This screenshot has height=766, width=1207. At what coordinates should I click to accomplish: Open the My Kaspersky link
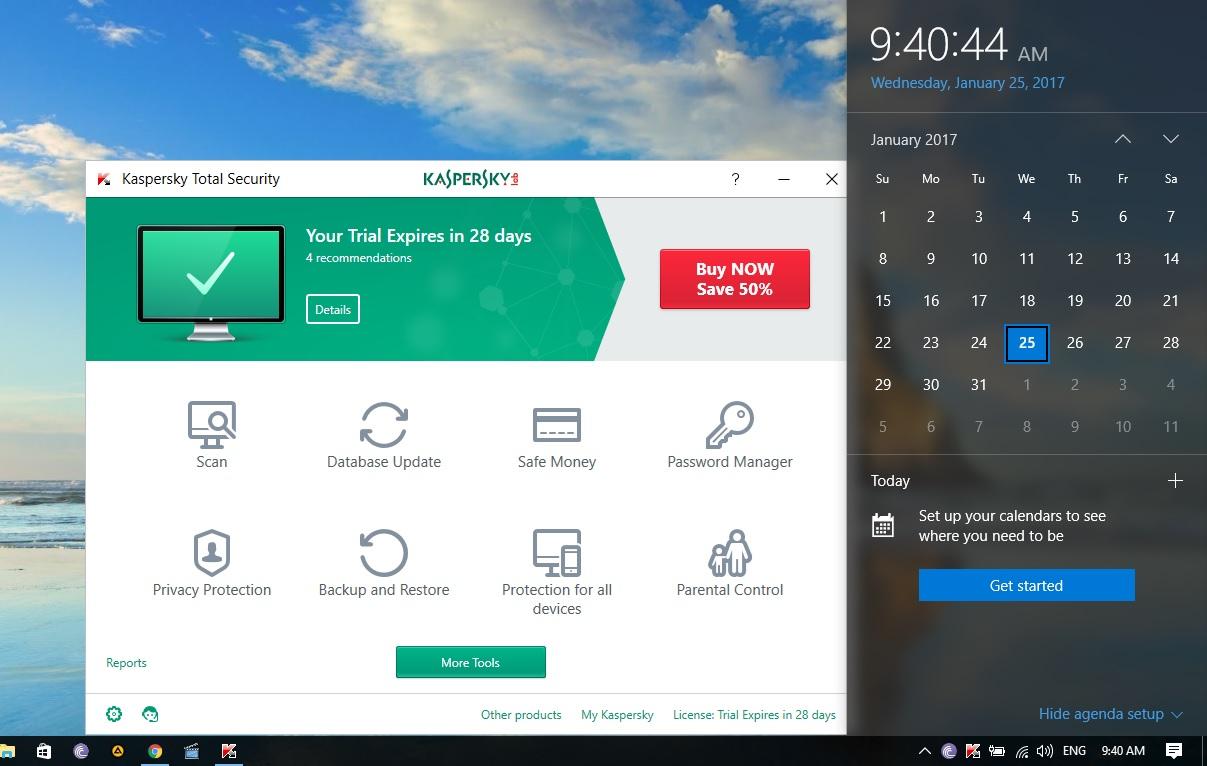coord(617,715)
